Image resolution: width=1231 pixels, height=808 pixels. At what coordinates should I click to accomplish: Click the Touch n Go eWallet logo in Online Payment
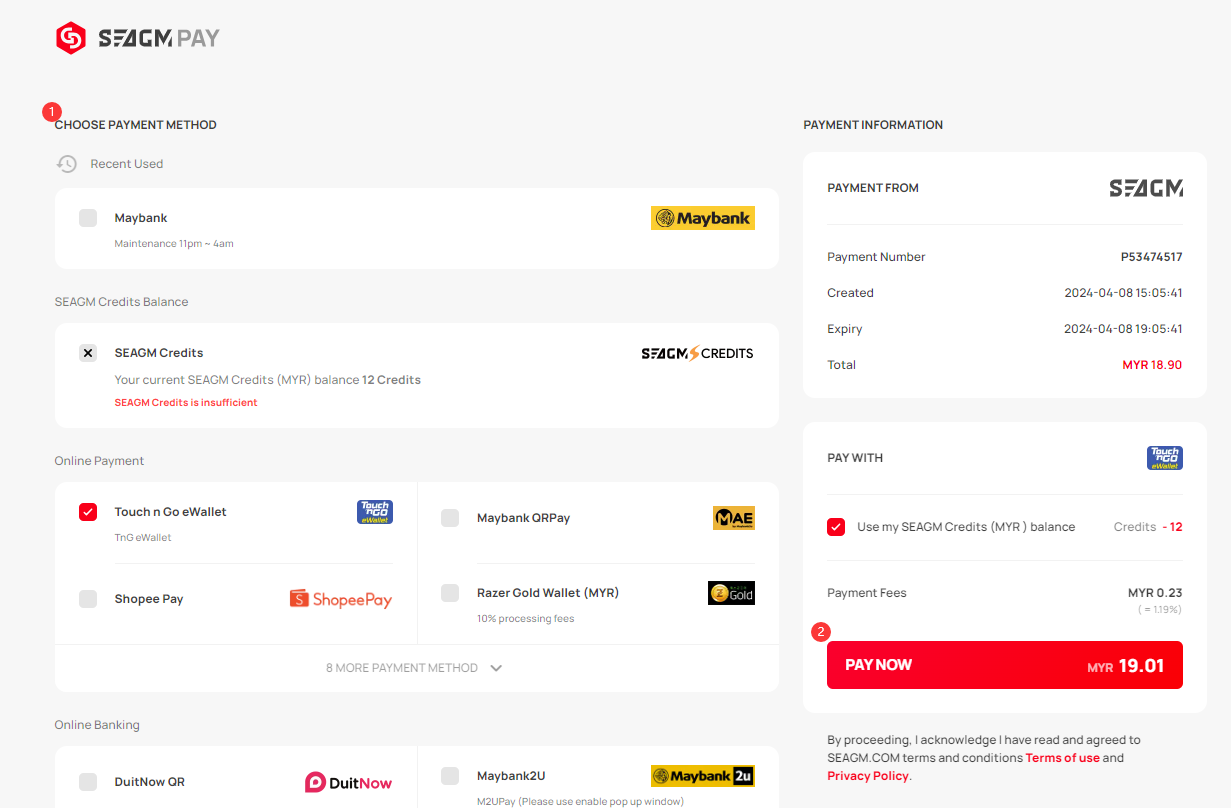coord(375,512)
